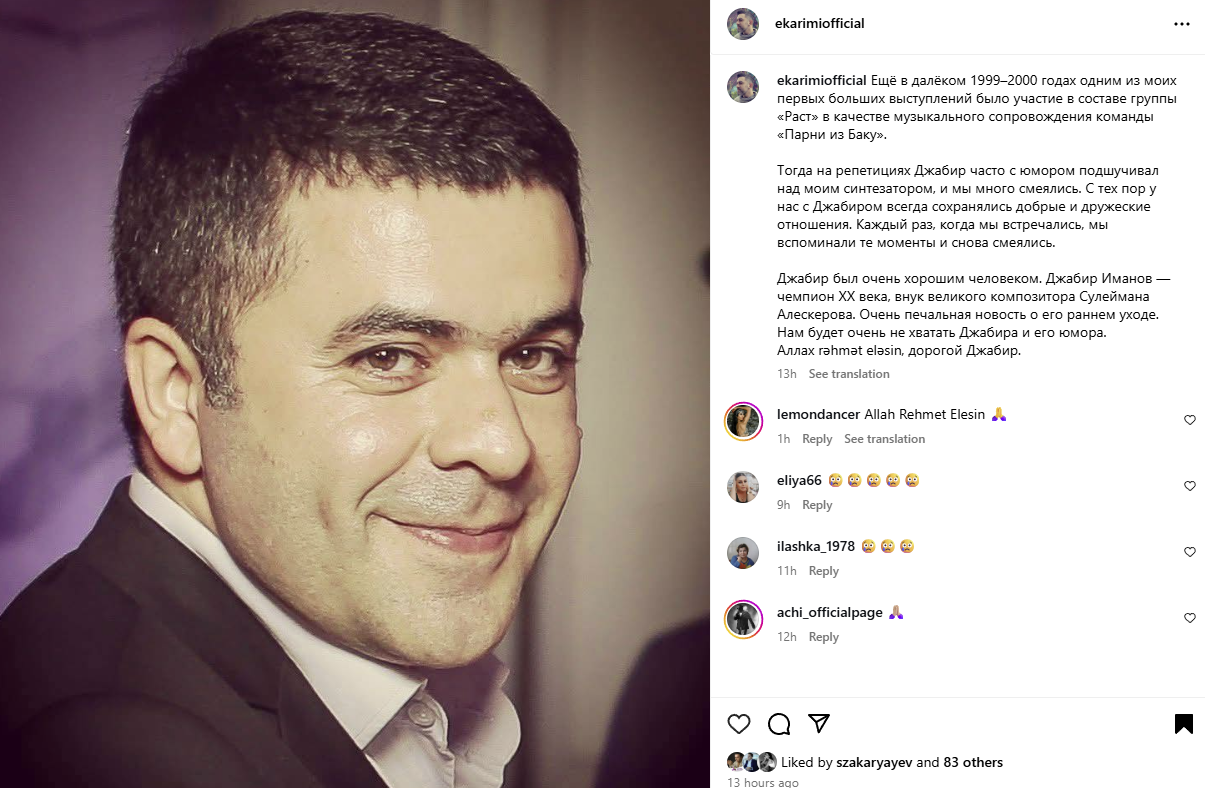Like the post with the heart icon

click(x=739, y=724)
